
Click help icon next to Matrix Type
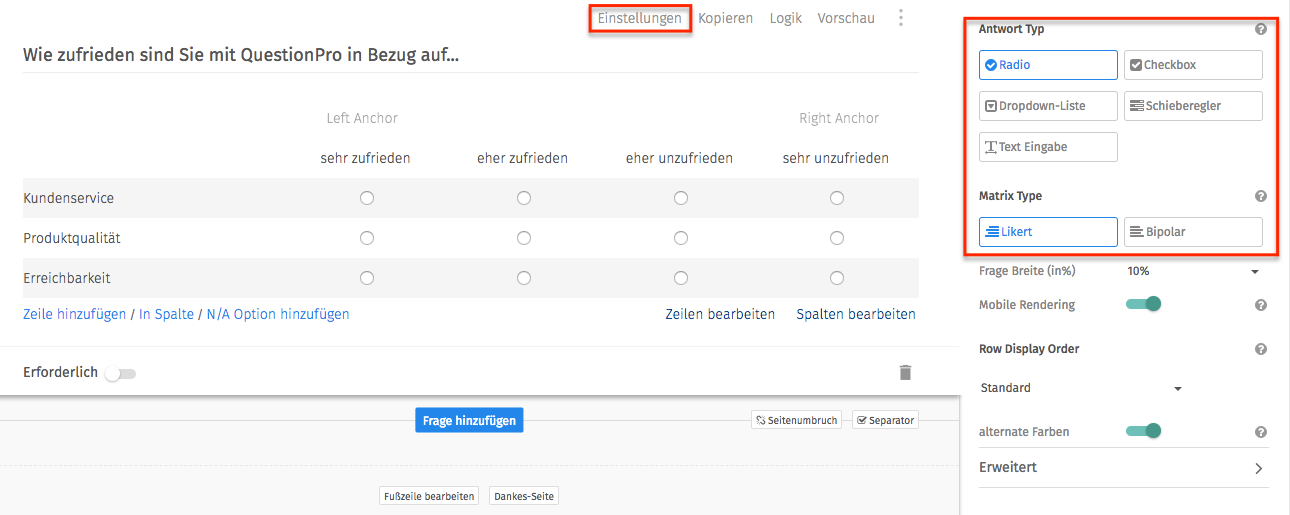(1261, 197)
